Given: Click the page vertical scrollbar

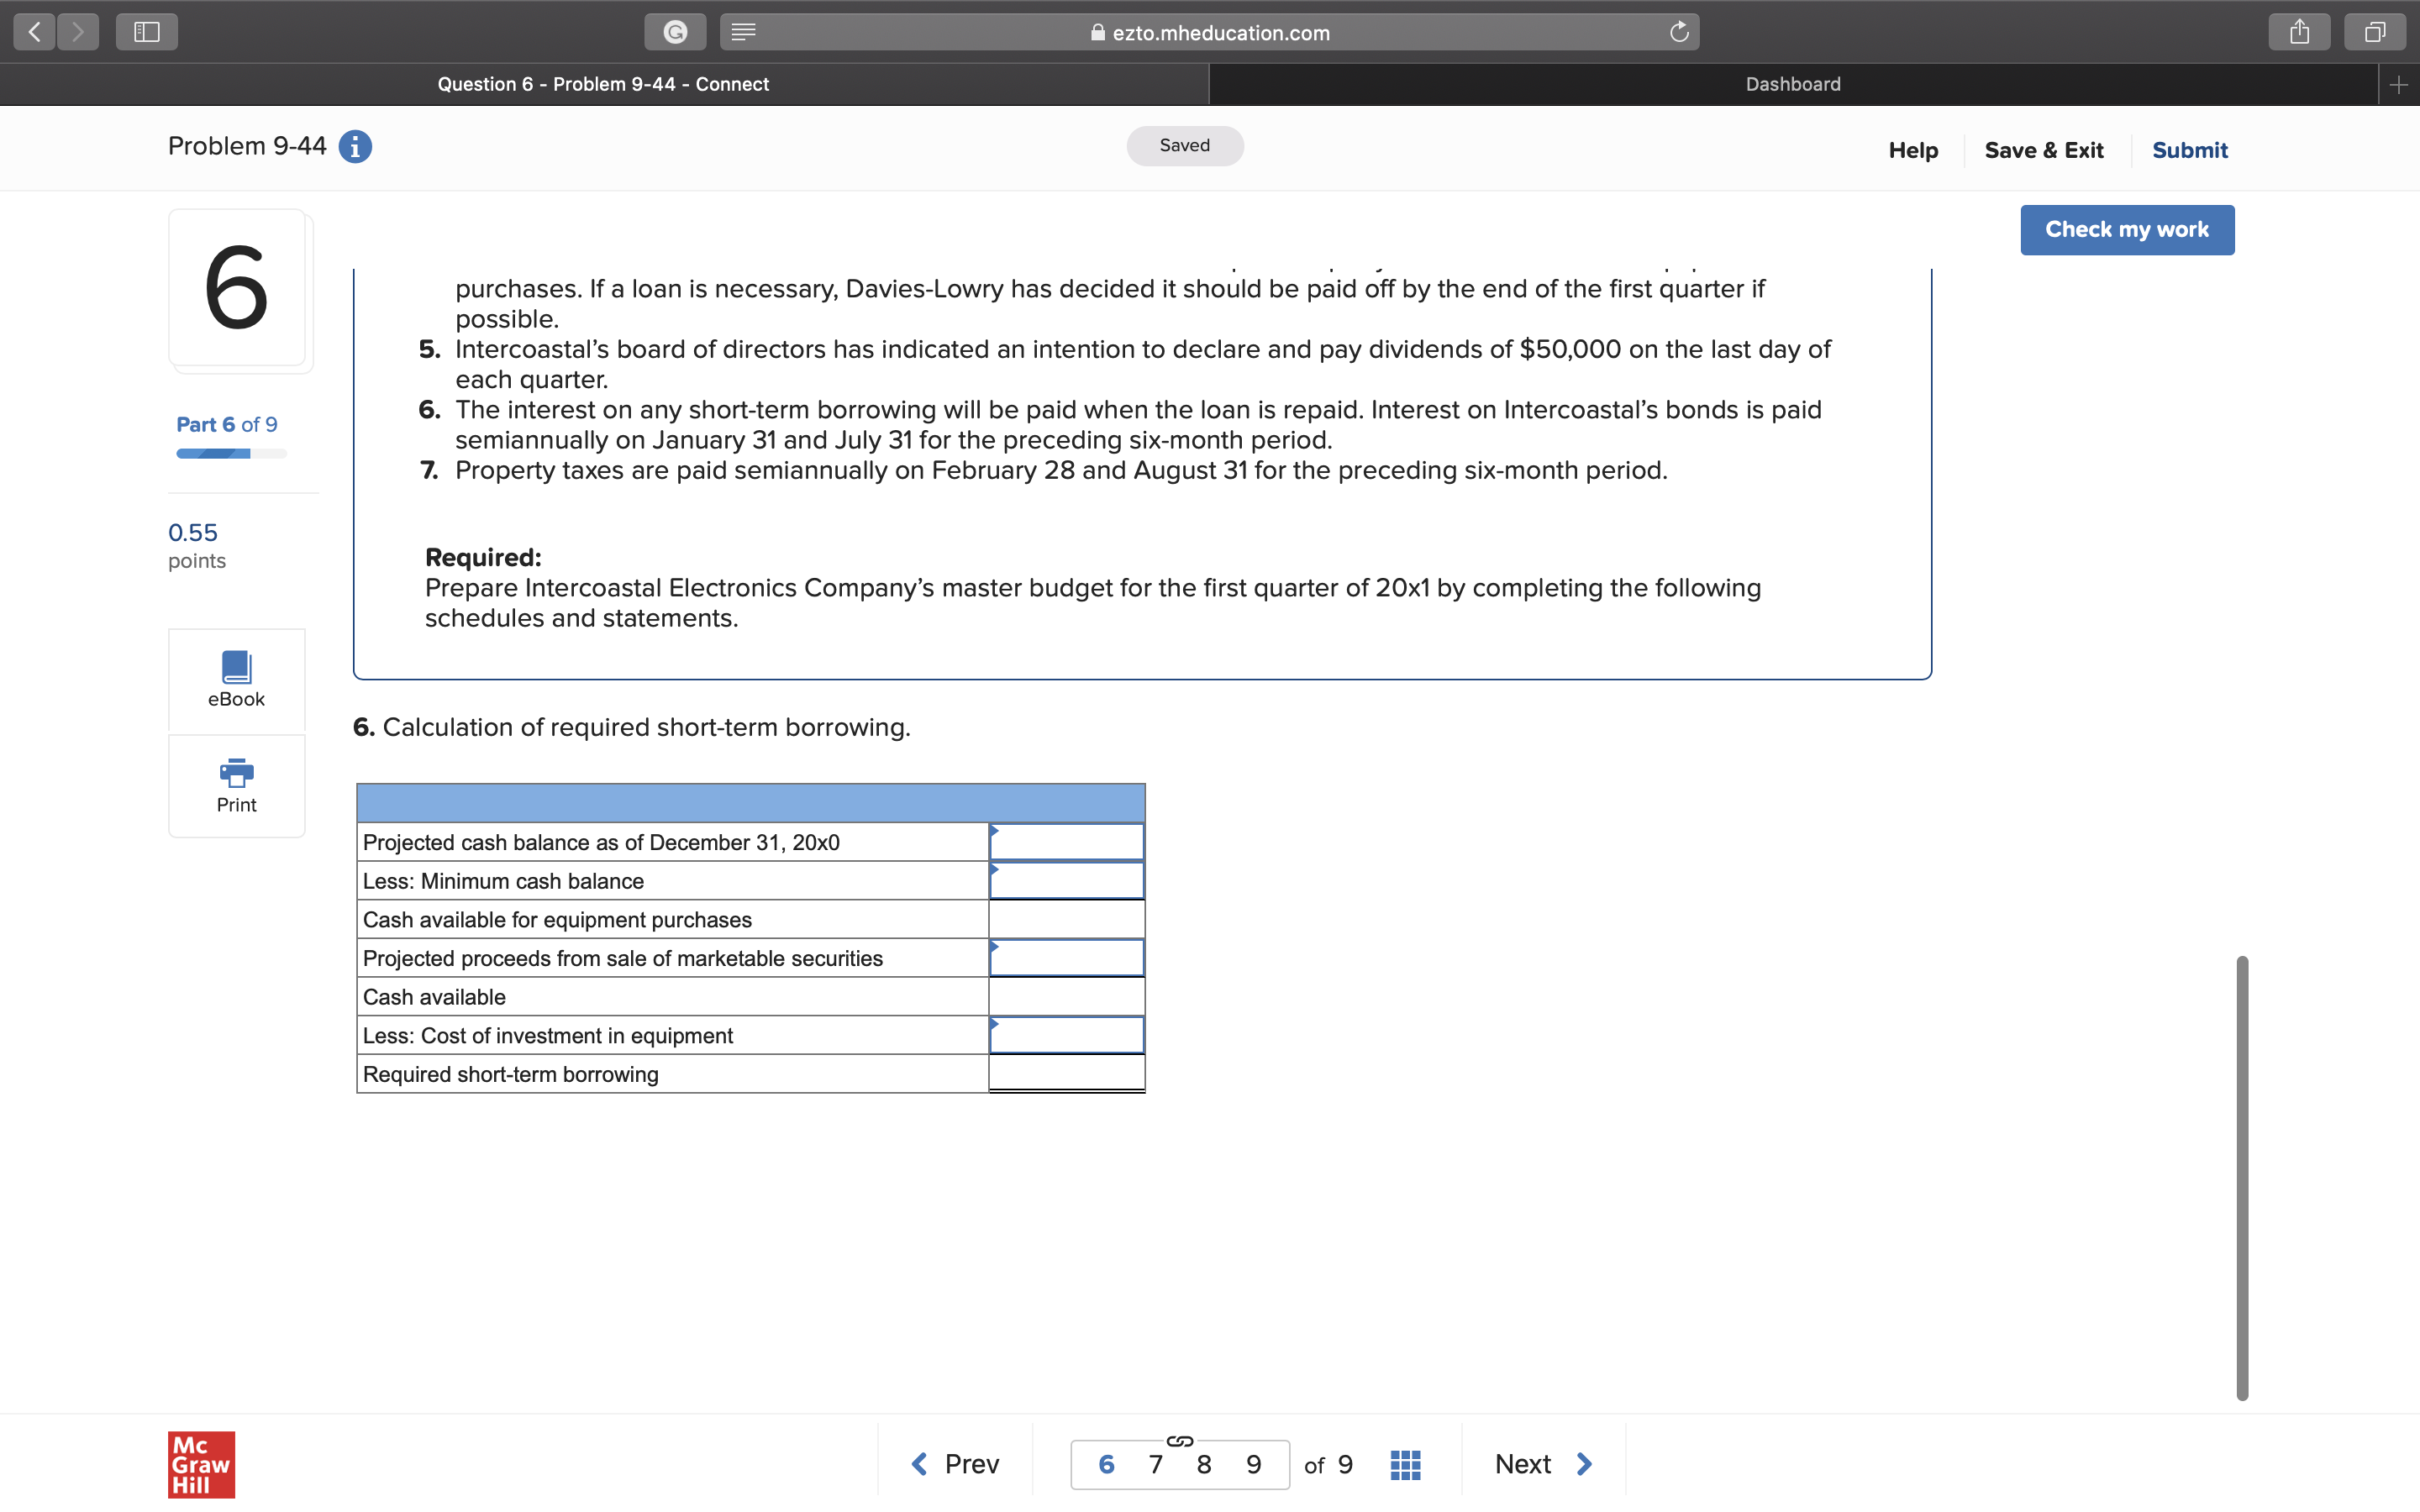Looking at the screenshot, I should pos(2241,1178).
